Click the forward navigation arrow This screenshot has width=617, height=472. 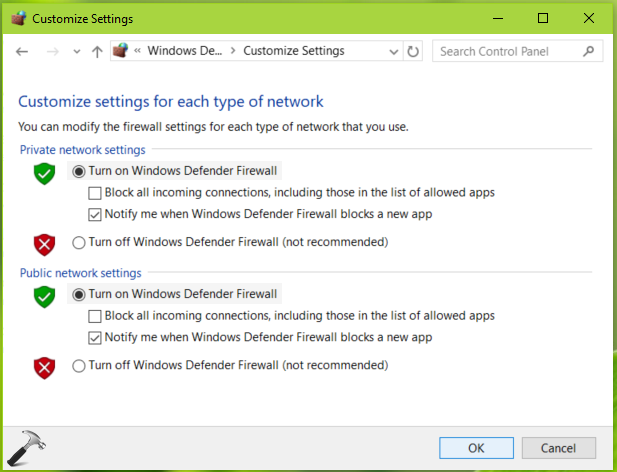tap(52, 52)
